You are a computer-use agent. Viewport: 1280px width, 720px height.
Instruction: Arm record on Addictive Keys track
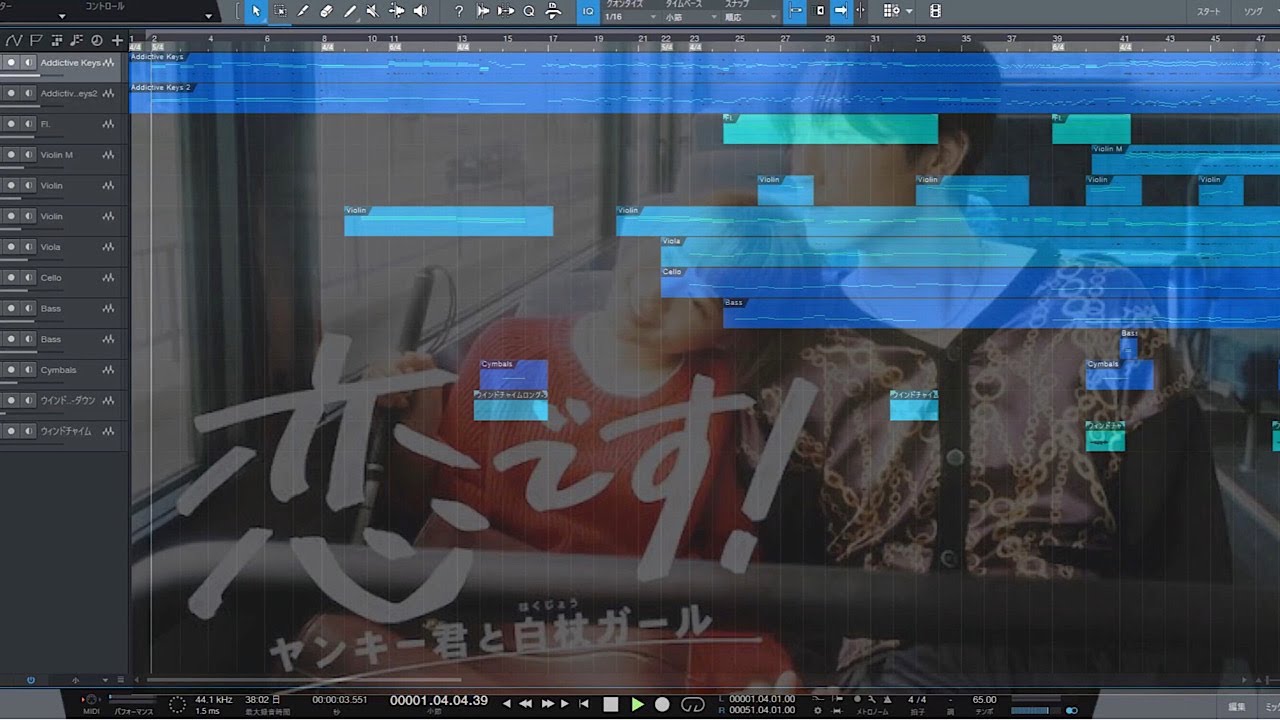point(12,63)
